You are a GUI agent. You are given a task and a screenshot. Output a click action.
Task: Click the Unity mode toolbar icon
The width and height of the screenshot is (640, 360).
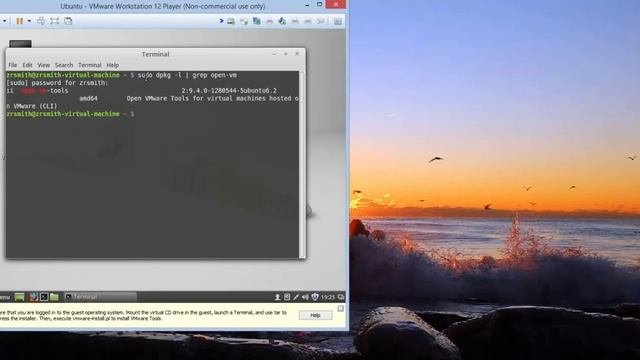pyautogui.click(x=68, y=21)
